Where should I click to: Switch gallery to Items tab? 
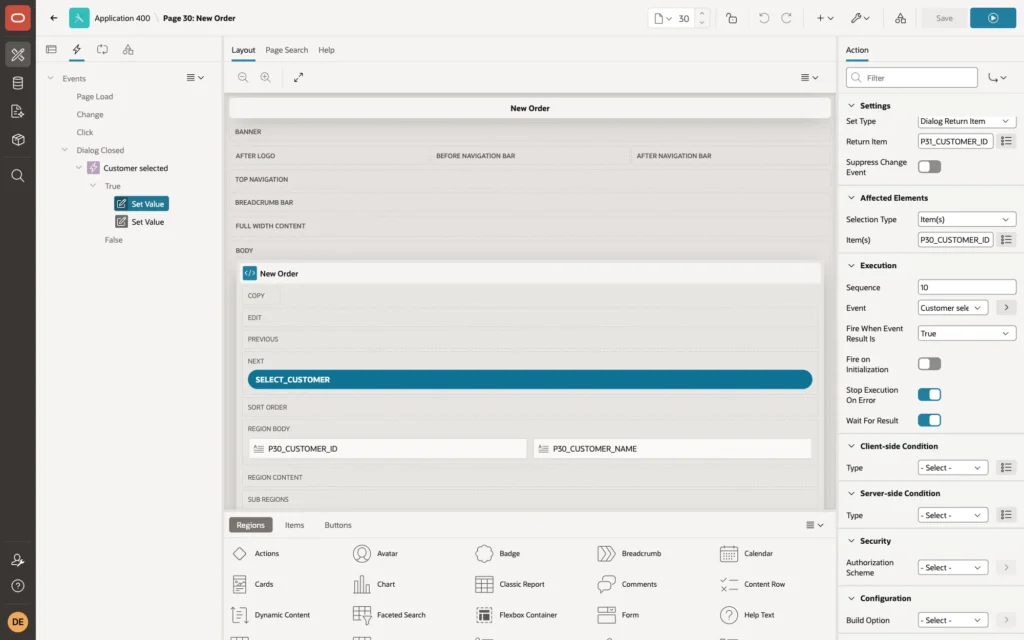coord(295,525)
